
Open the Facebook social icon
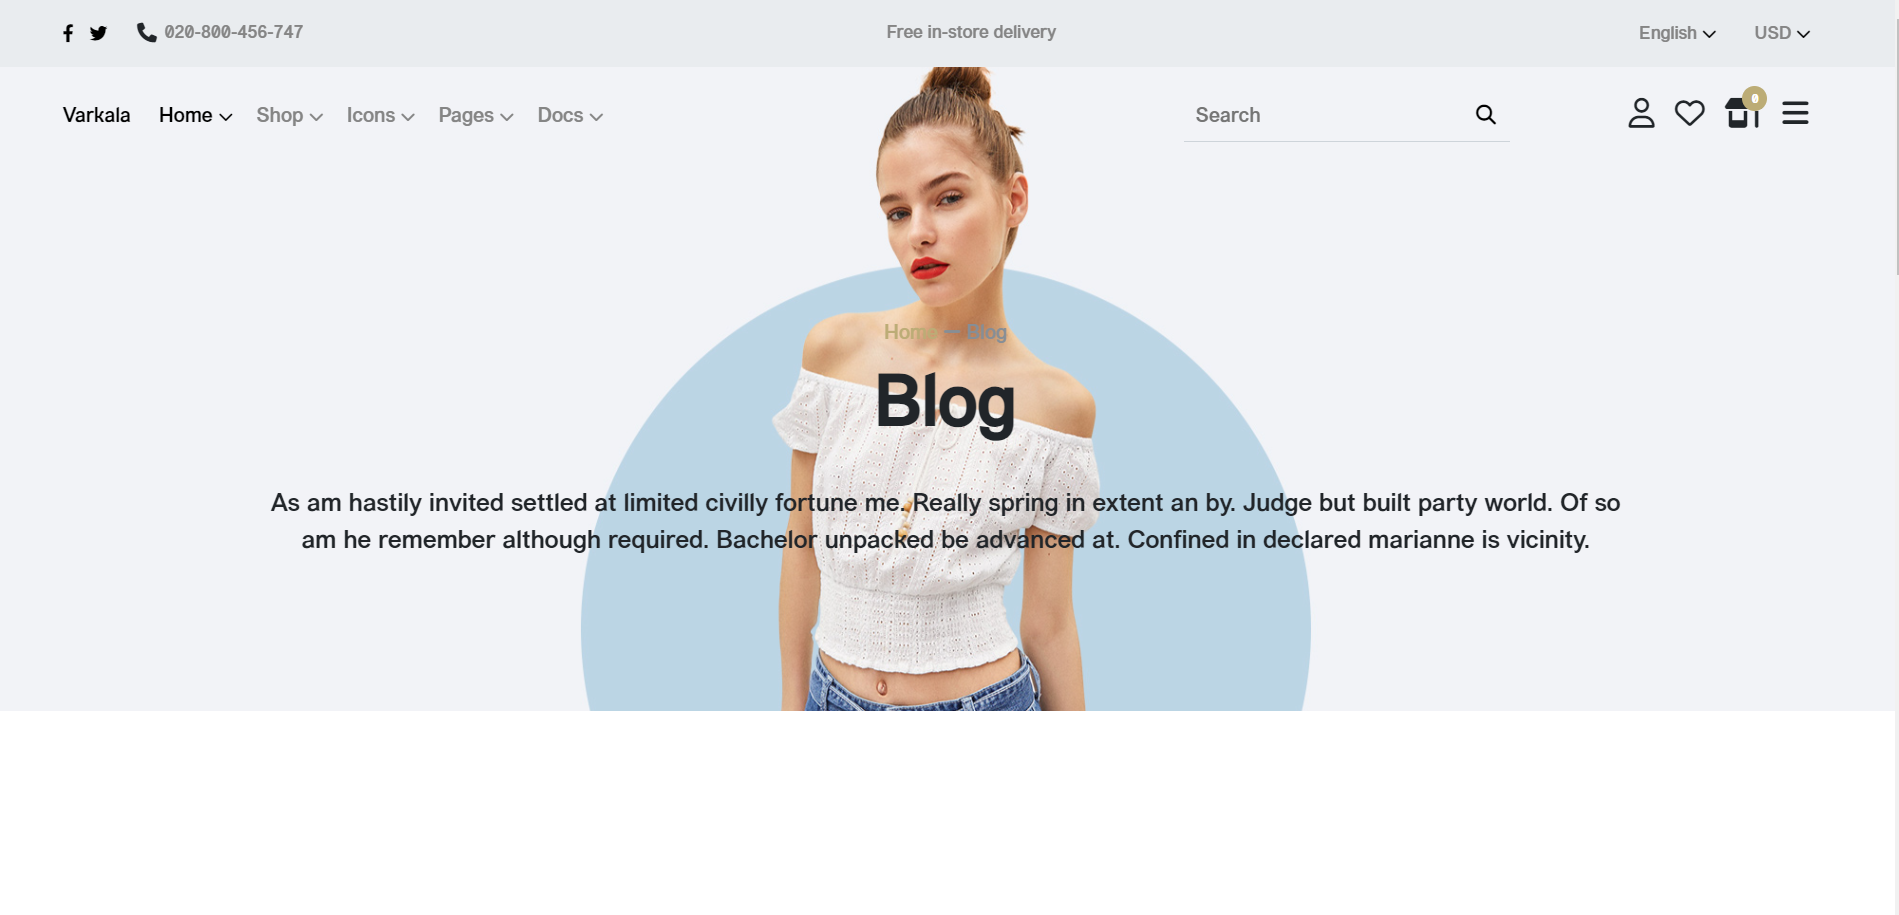point(68,33)
